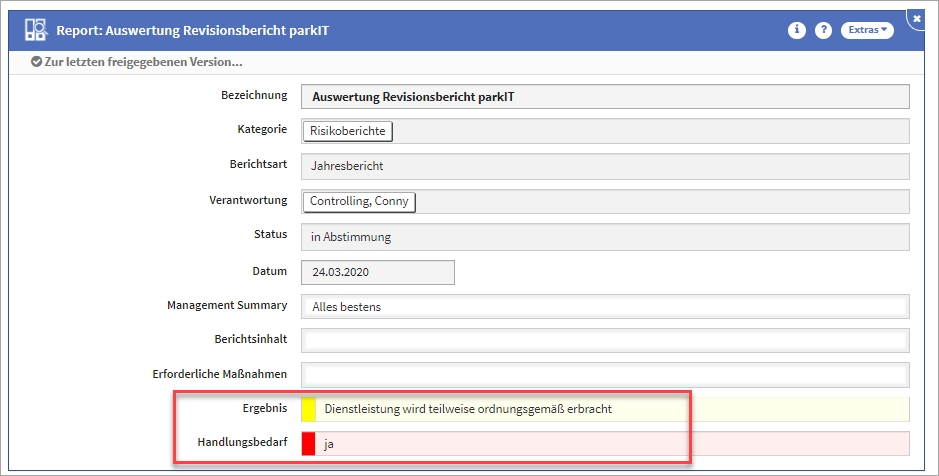939x476 pixels.
Task: Click the 'Controlling, Conny' responsibility tag
Action: click(x=358, y=201)
